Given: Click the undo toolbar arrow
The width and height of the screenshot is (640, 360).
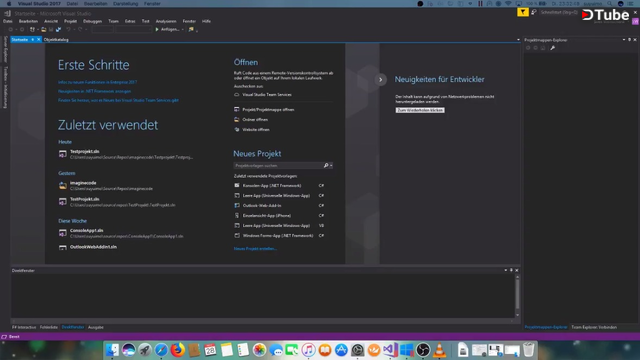Looking at the screenshot, I should pos(69,29).
